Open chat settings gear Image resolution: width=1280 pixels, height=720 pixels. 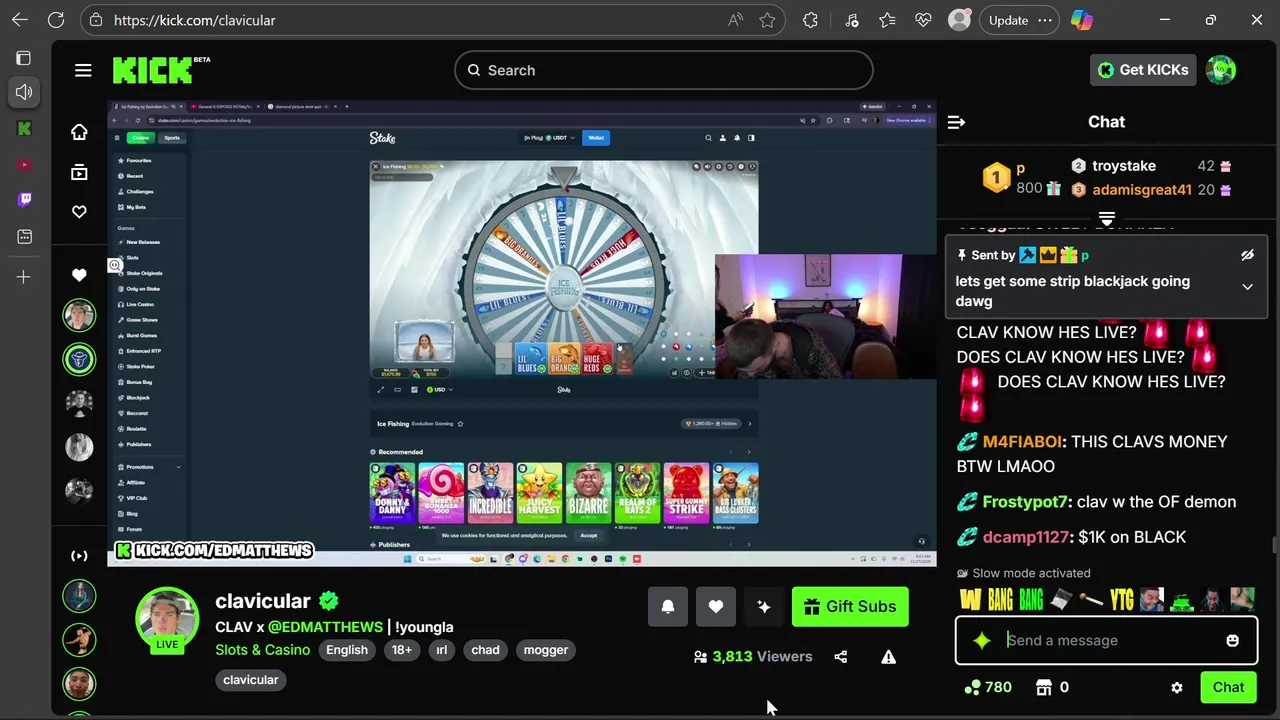(x=1177, y=688)
